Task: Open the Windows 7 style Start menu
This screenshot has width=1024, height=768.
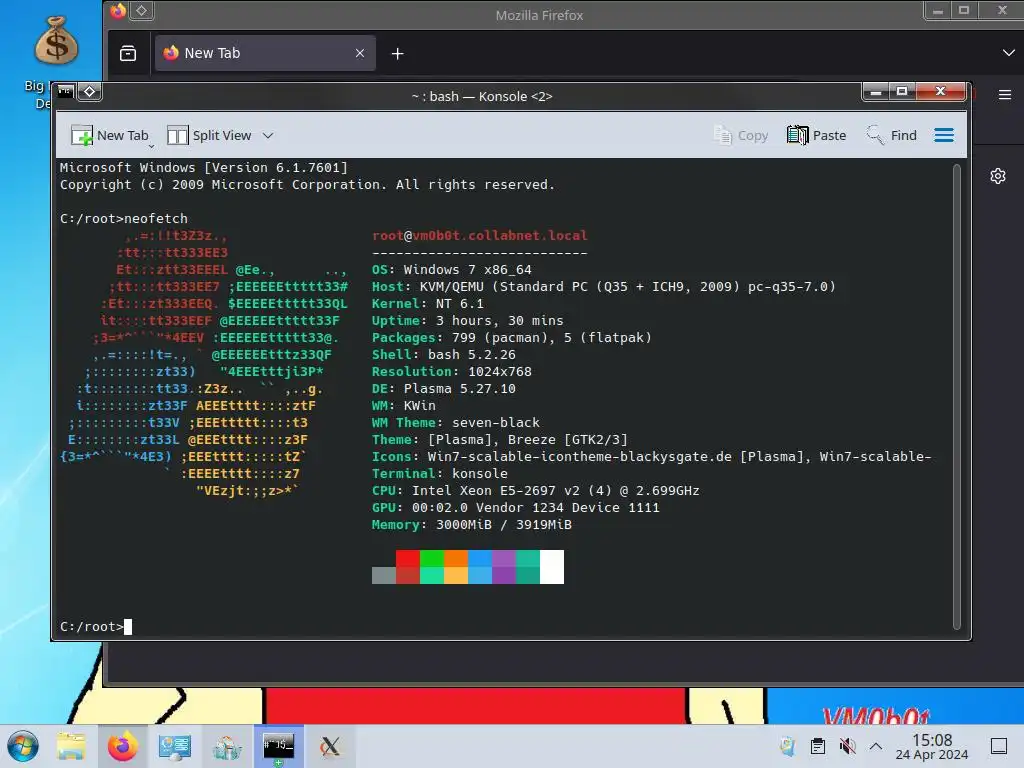Action: [23, 746]
